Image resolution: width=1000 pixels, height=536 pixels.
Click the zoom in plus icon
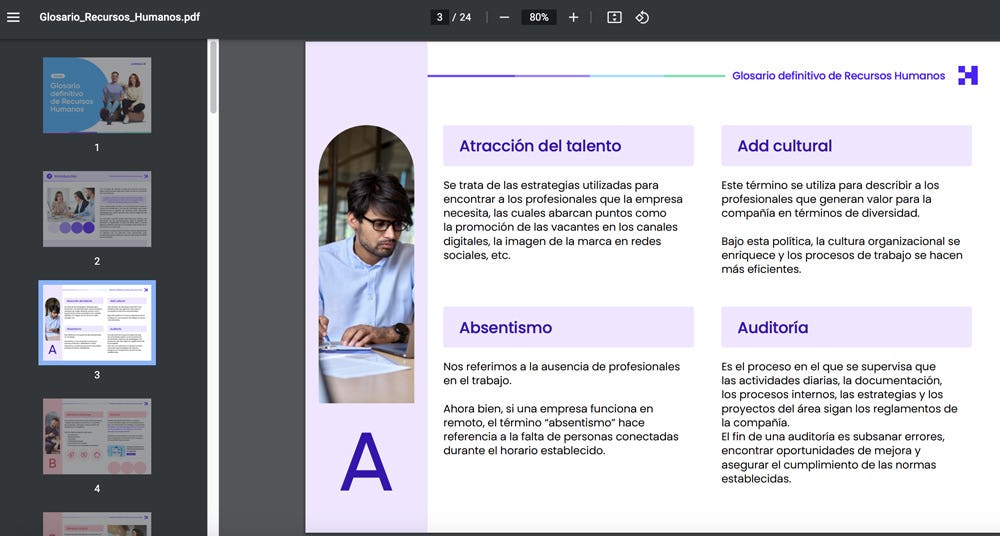point(573,17)
